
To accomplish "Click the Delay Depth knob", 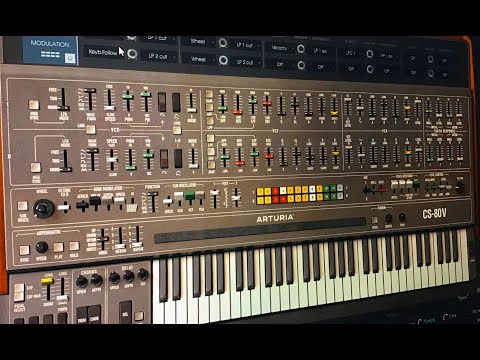I will [129, 276].
